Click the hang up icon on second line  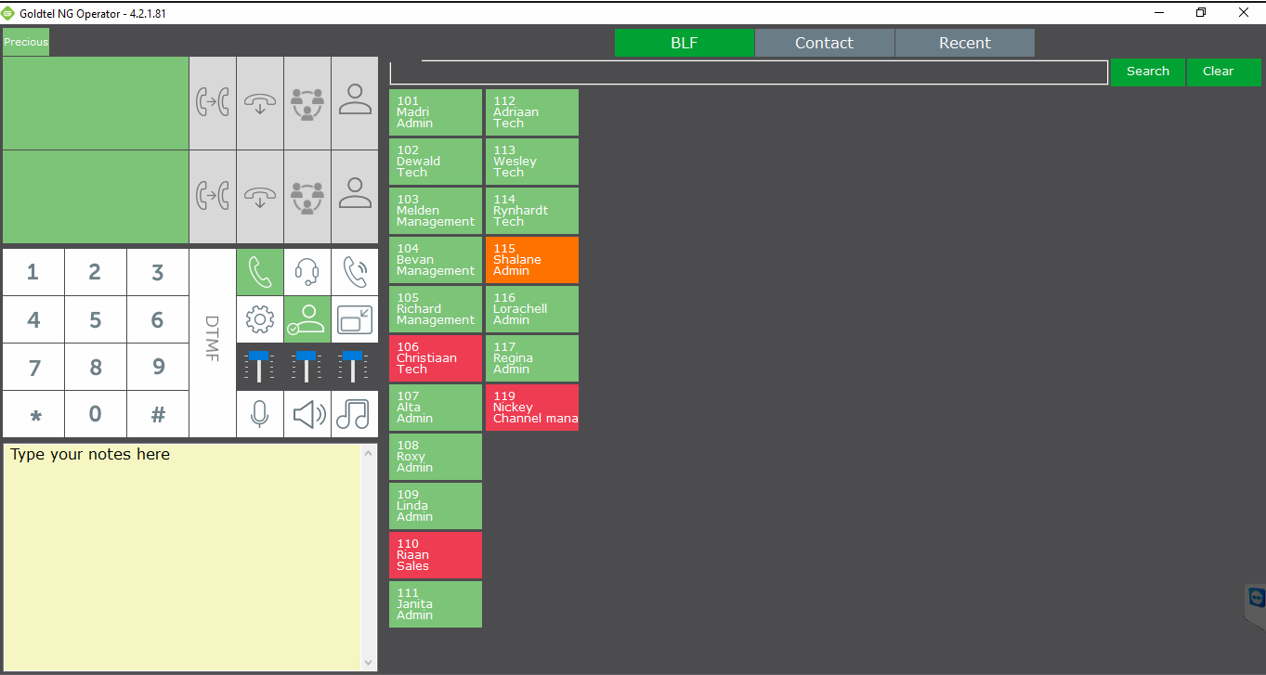pyautogui.click(x=260, y=196)
